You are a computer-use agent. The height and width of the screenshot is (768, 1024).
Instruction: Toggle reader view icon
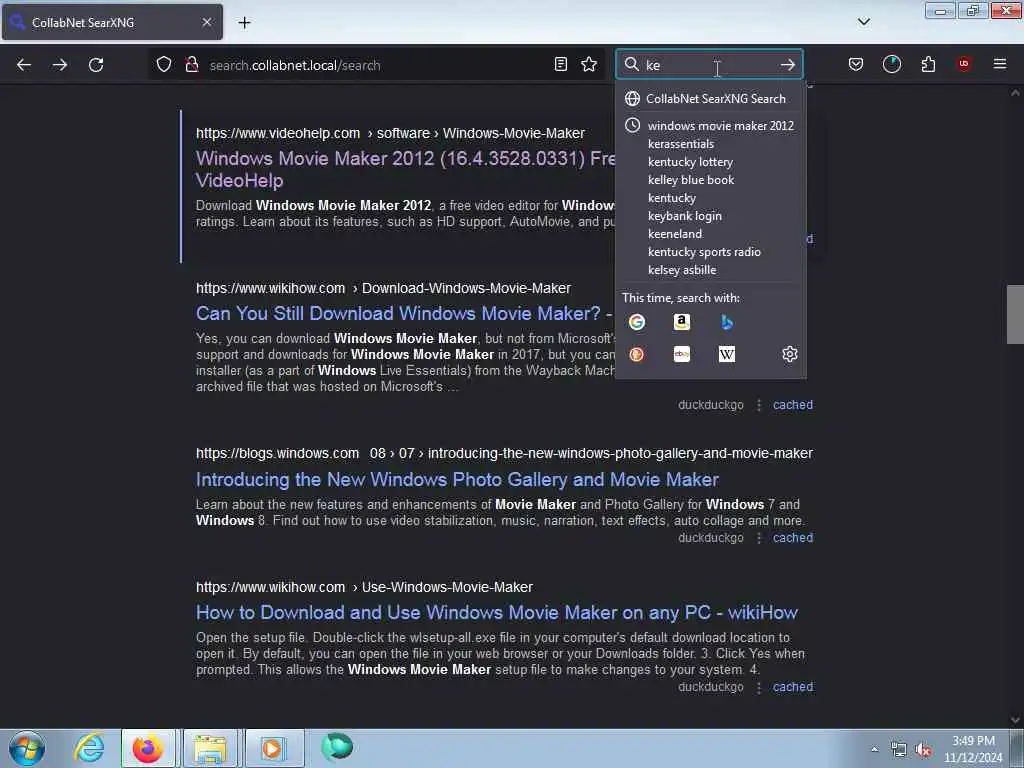tap(560, 64)
